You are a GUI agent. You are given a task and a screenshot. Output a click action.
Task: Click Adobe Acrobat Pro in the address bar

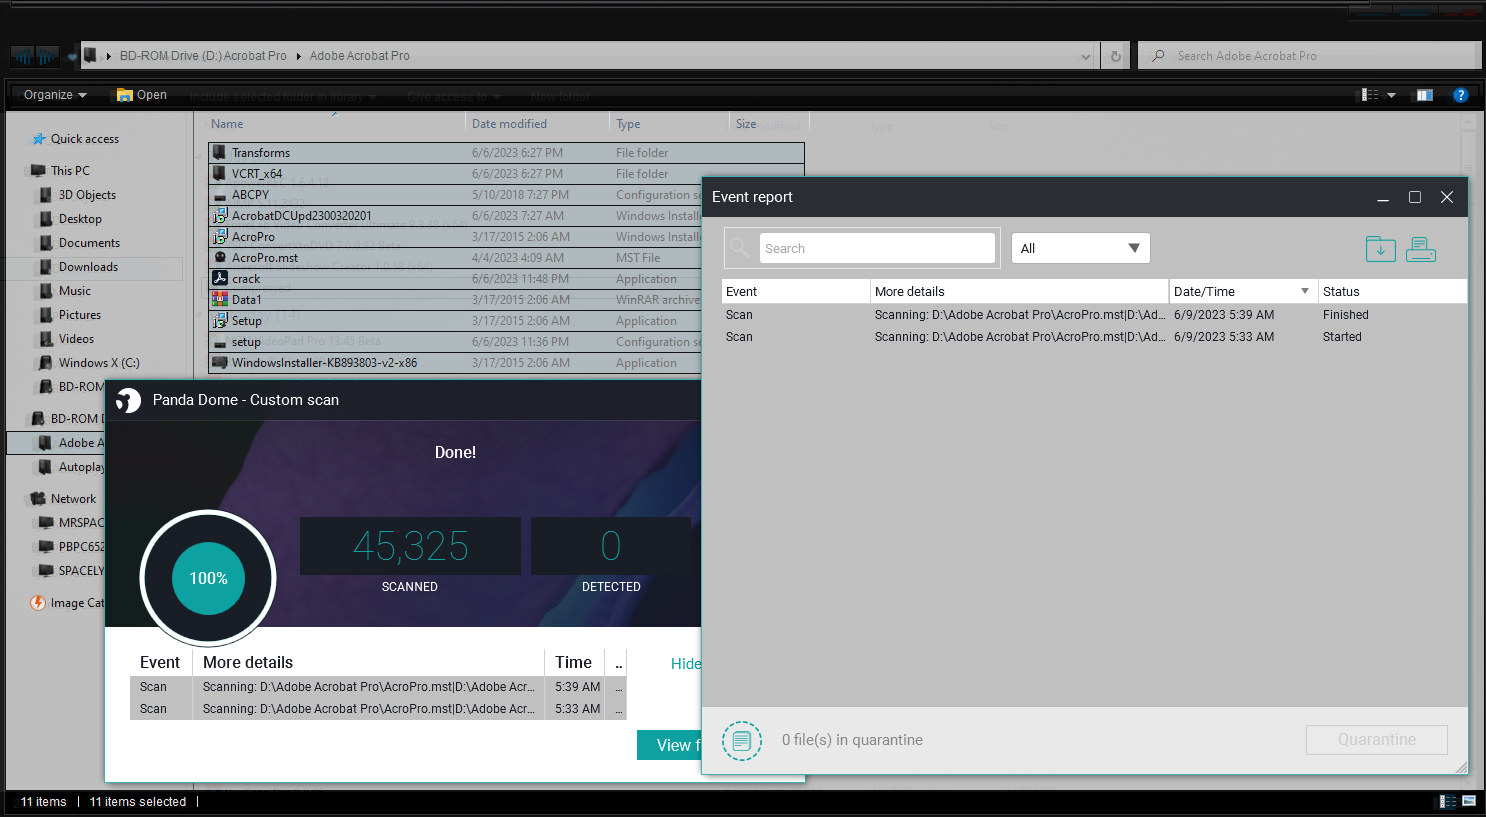point(360,56)
